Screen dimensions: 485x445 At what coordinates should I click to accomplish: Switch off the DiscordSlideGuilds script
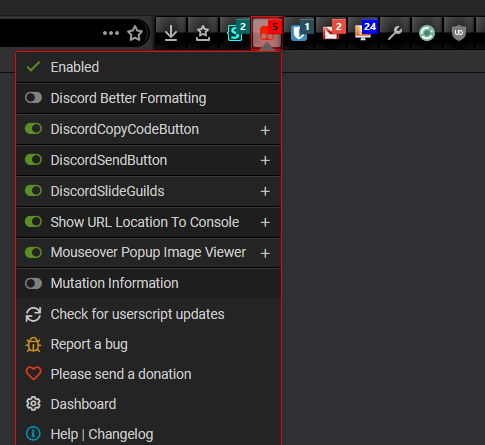coord(33,191)
